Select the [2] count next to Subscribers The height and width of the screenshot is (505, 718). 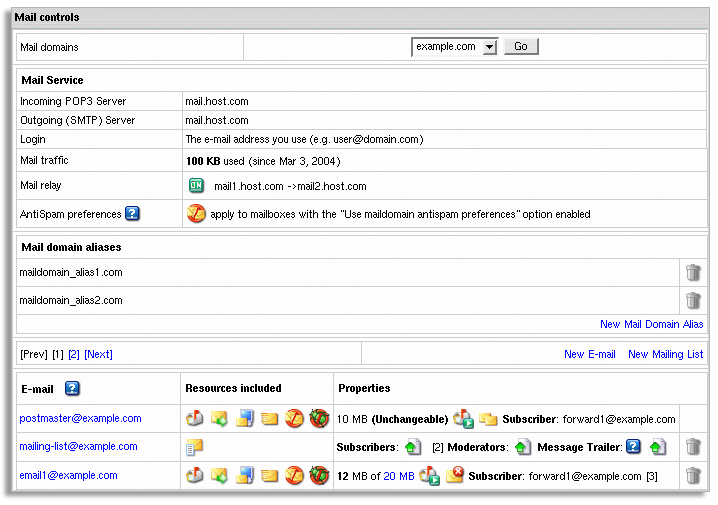(x=438, y=447)
